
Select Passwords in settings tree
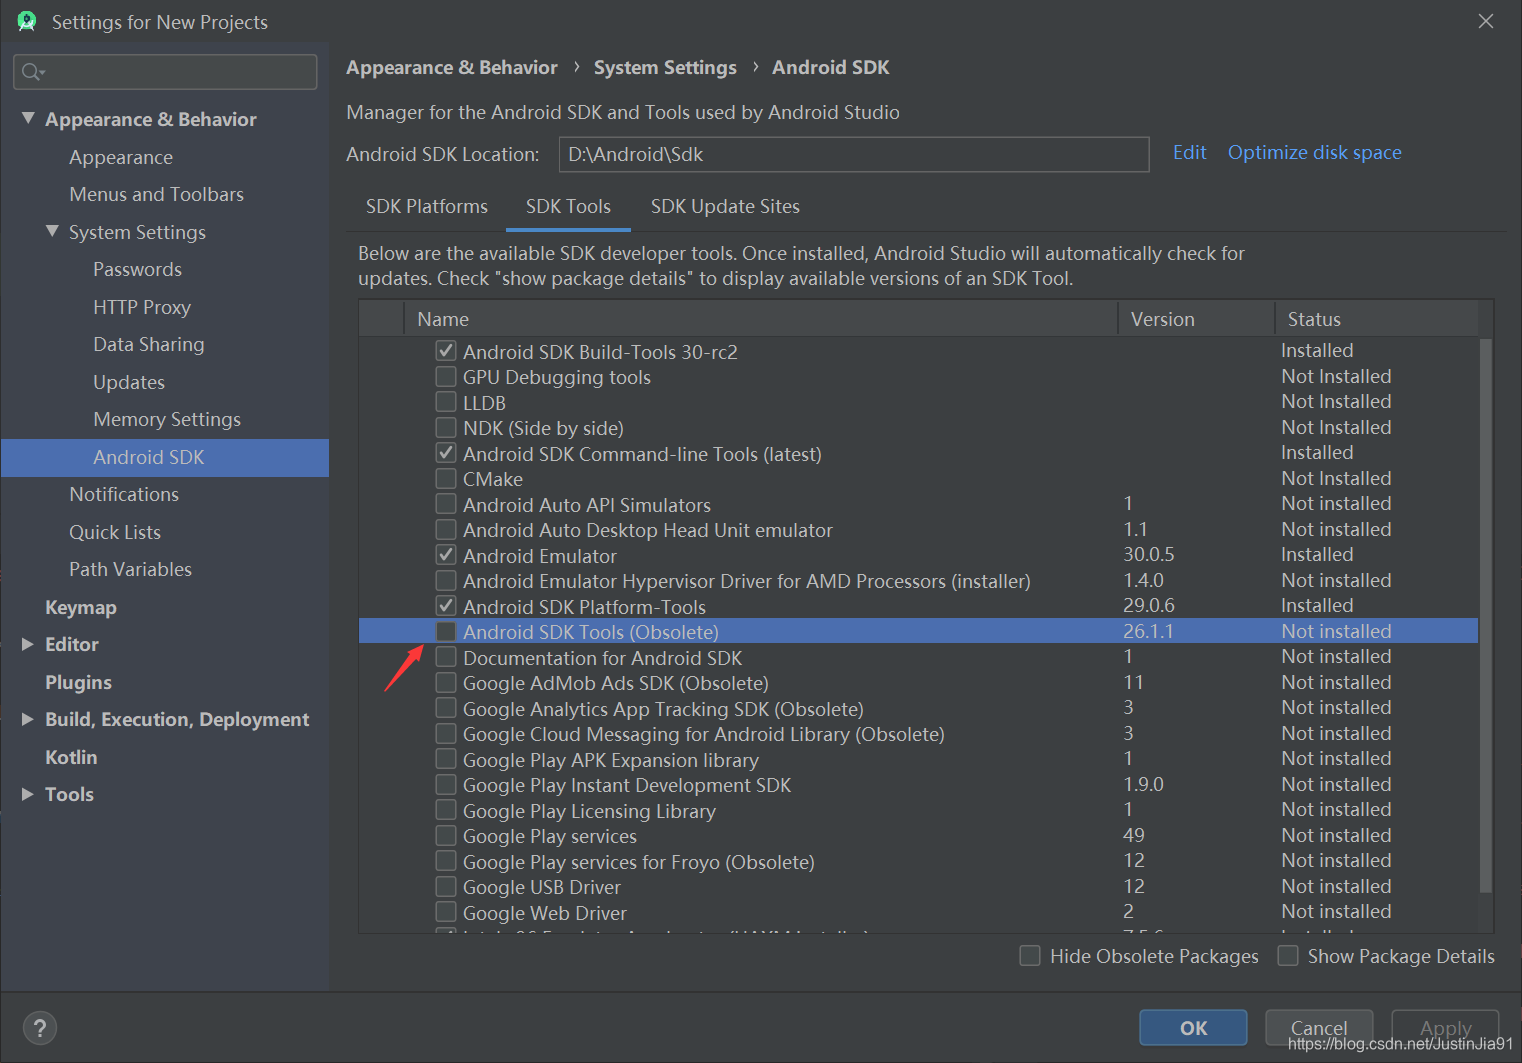137,269
